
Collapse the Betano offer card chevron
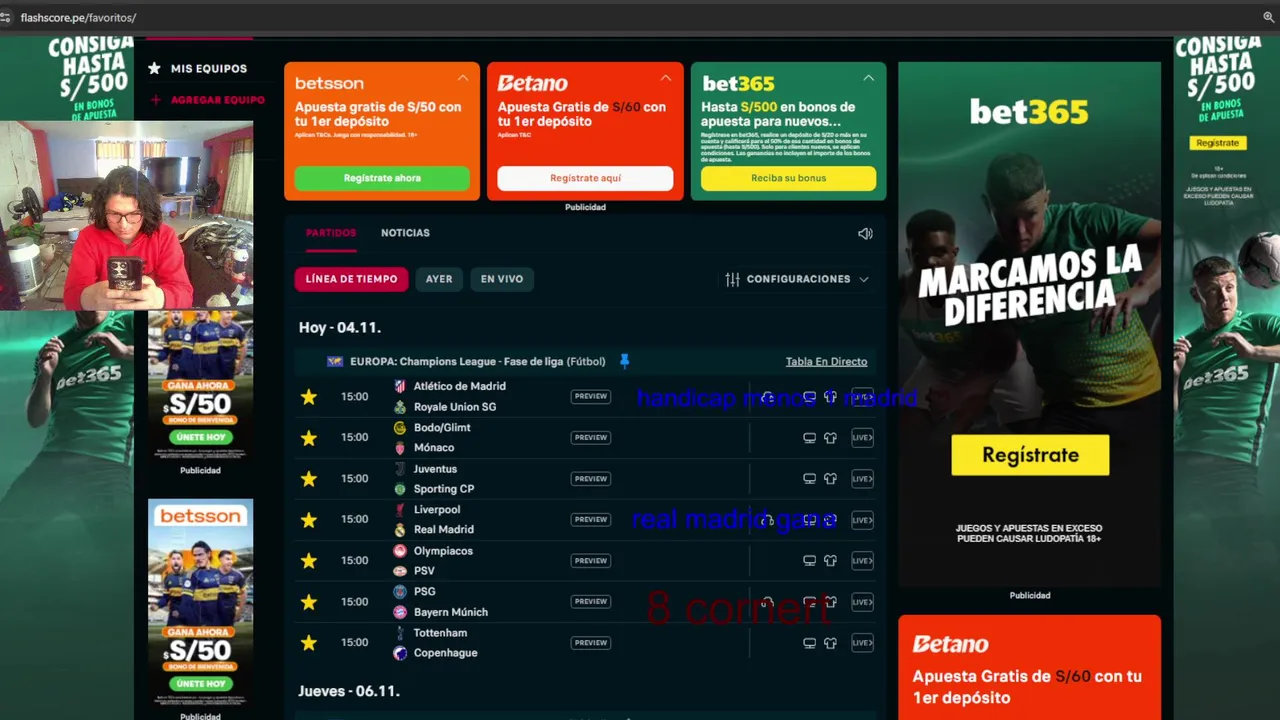pos(666,78)
